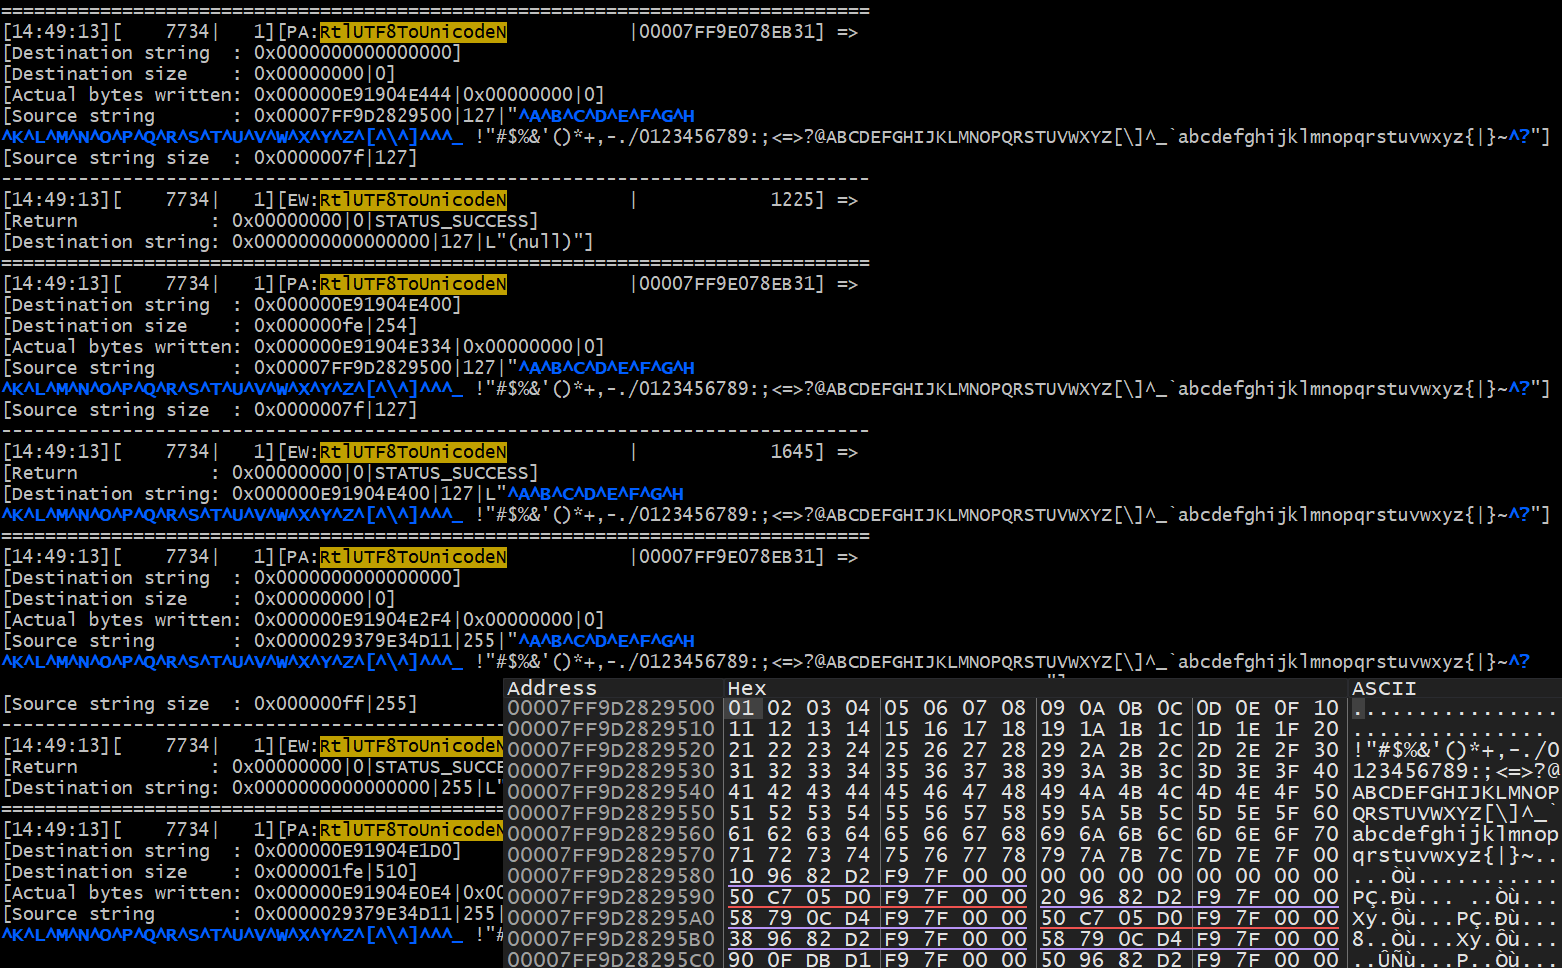Select address row 00007FF9D28295B0
Image resolution: width=1562 pixels, height=968 pixels.
(611, 939)
